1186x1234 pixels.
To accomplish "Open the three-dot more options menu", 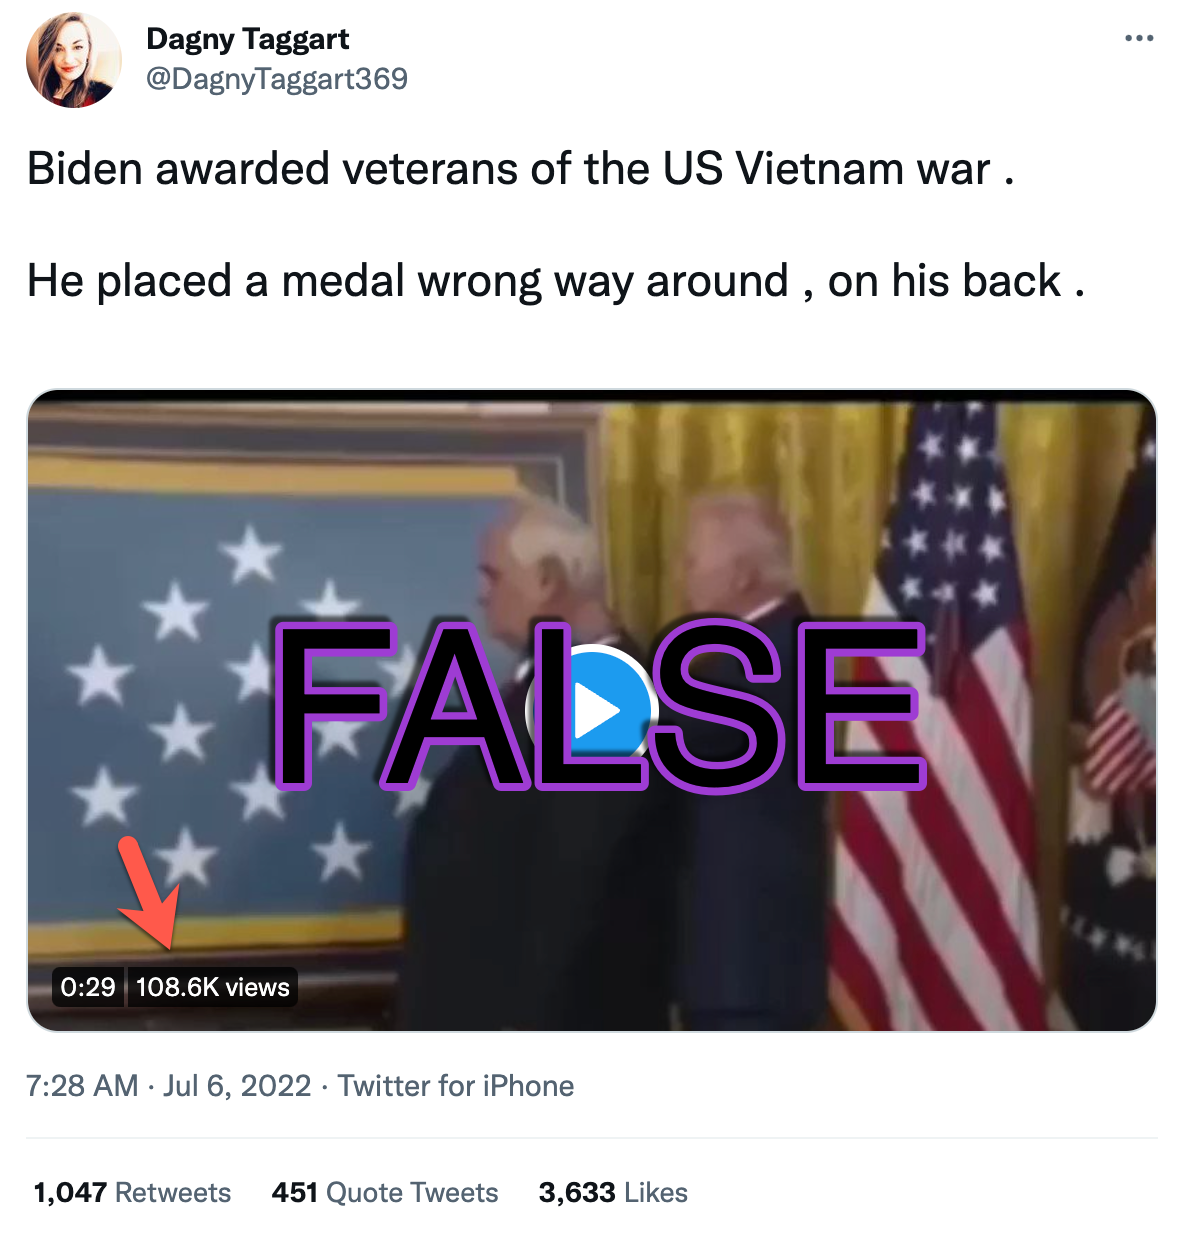I will (1138, 39).
